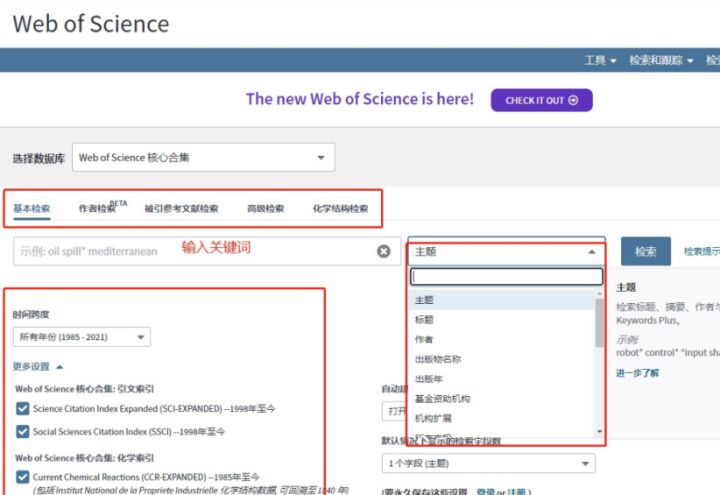Image resolution: width=720 pixels, height=495 pixels.
Task: Choose 作者 option in field list
Action: tap(502, 339)
